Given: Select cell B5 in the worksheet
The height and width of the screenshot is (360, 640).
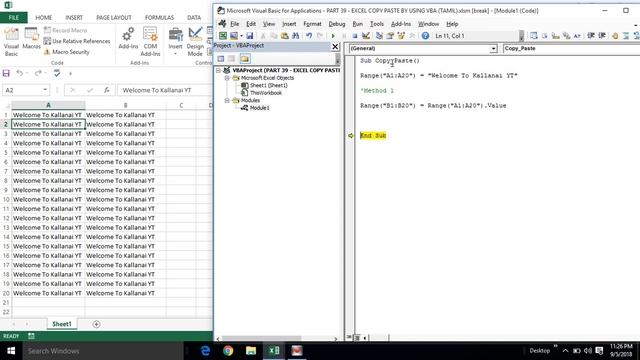Looking at the screenshot, I should [125, 152].
